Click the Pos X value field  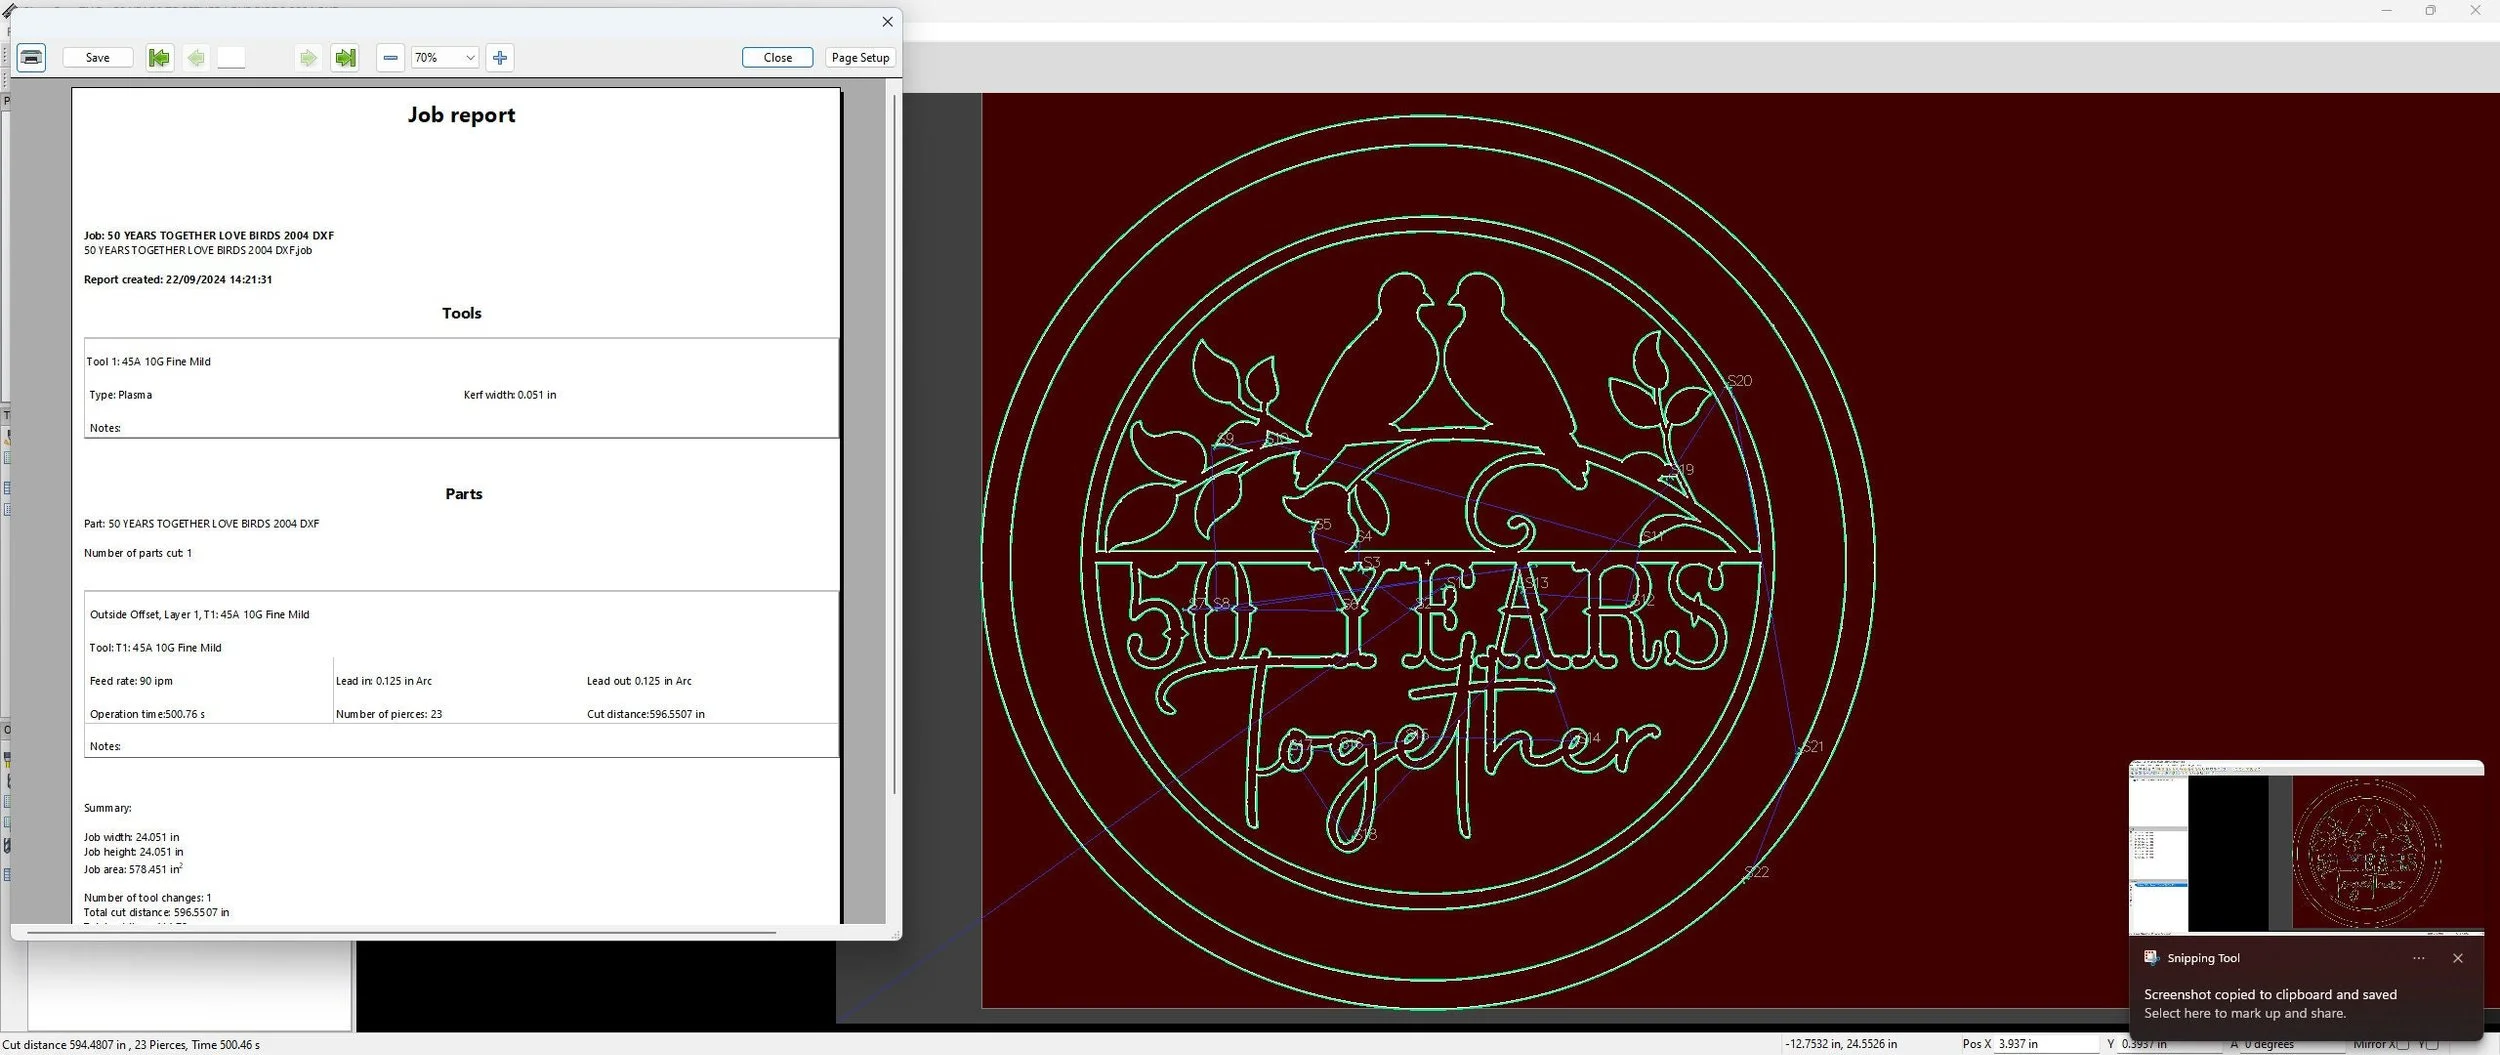(2045, 1044)
